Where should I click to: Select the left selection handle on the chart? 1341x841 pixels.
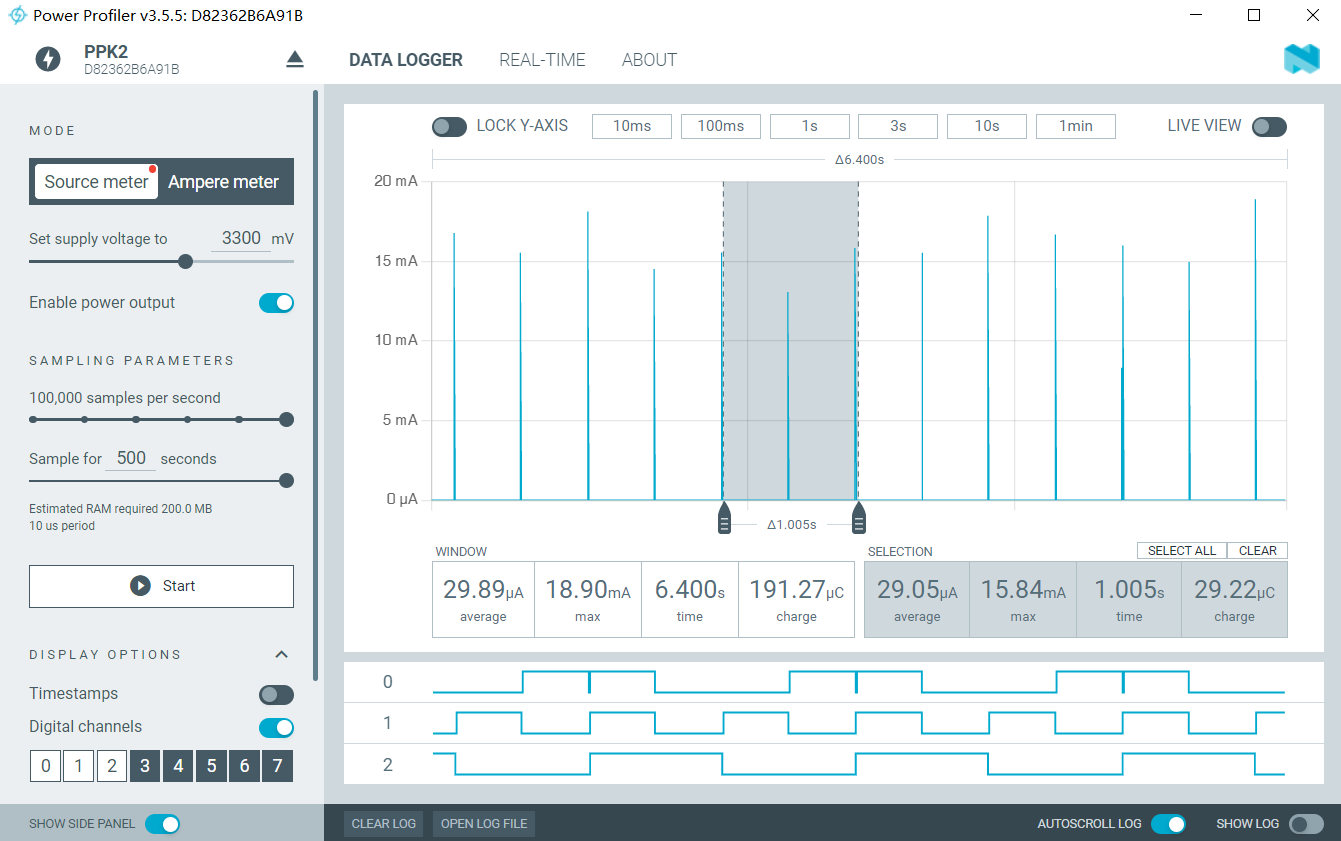tap(724, 519)
